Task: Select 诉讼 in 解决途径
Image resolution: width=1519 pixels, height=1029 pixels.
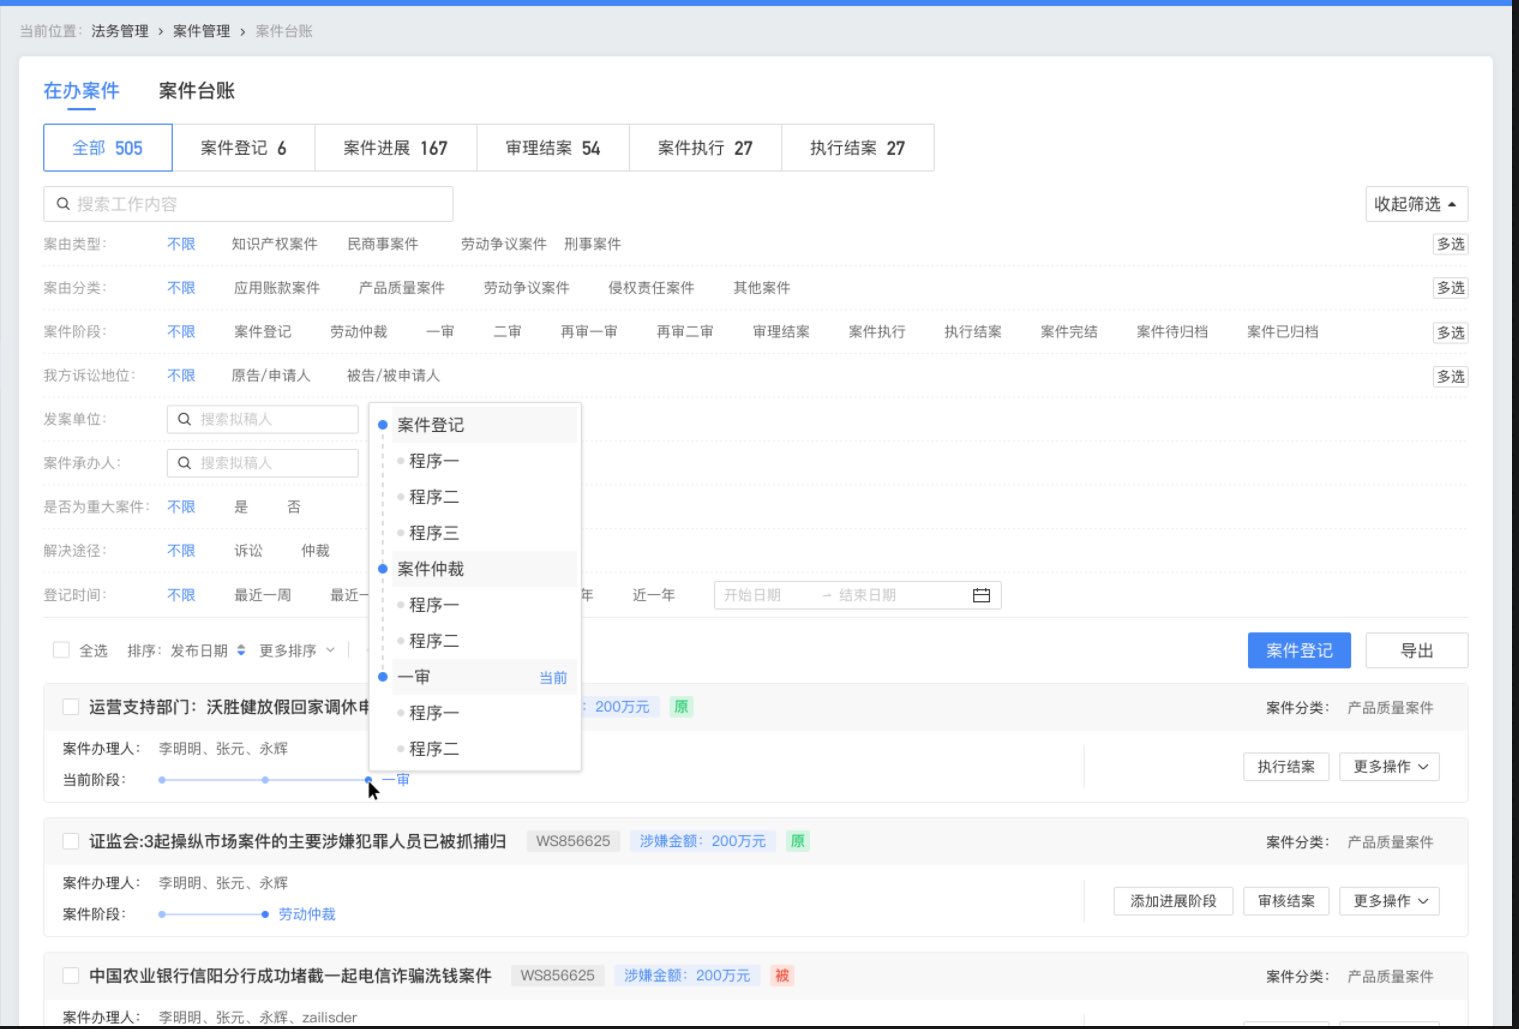Action: [249, 551]
